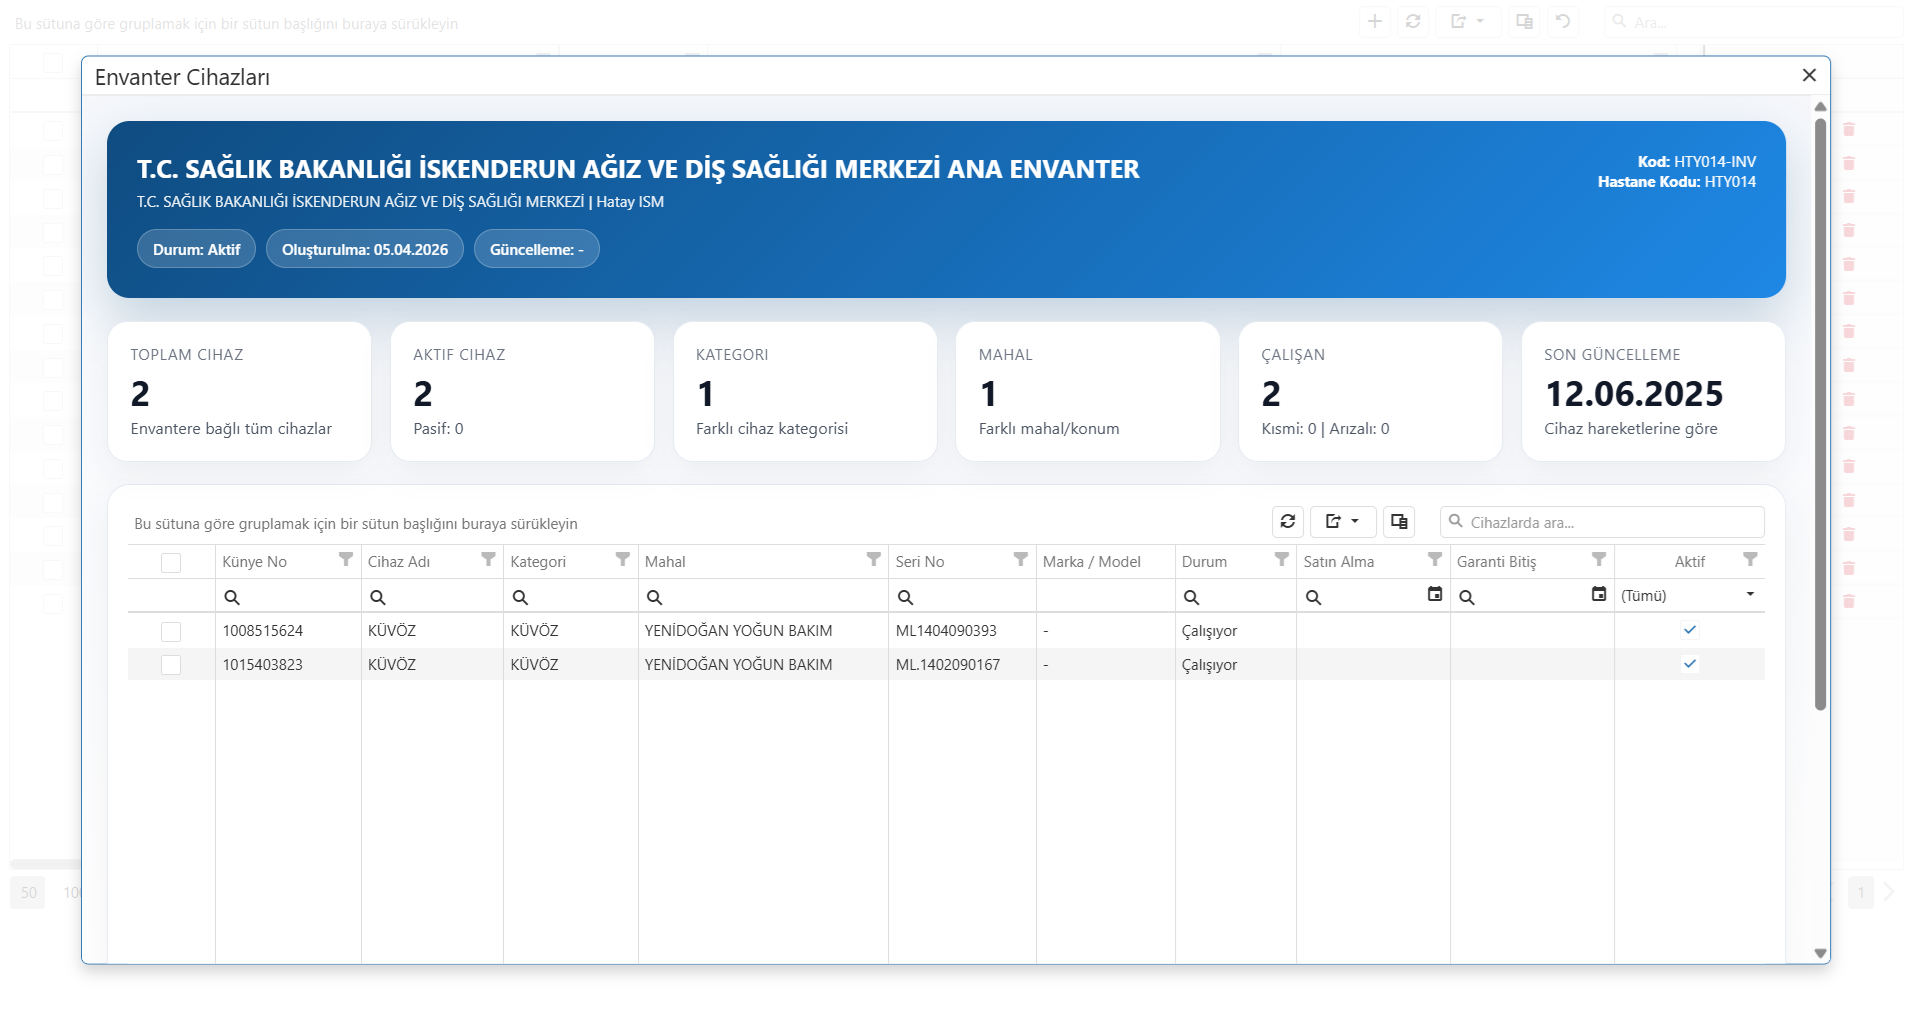This screenshot has height=1020, width=1914.
Task: Toggle the Aktif check for device 1015403823
Action: (1690, 664)
